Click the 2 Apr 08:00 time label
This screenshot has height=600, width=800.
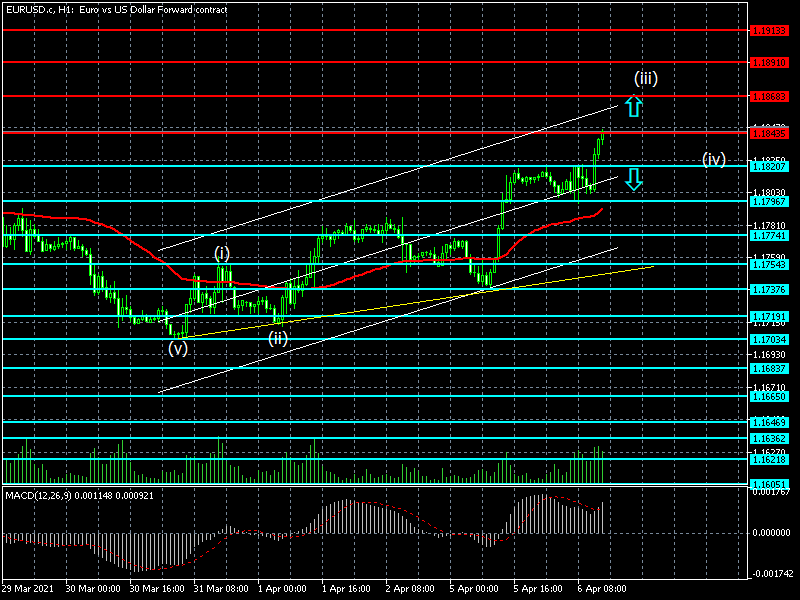410,588
